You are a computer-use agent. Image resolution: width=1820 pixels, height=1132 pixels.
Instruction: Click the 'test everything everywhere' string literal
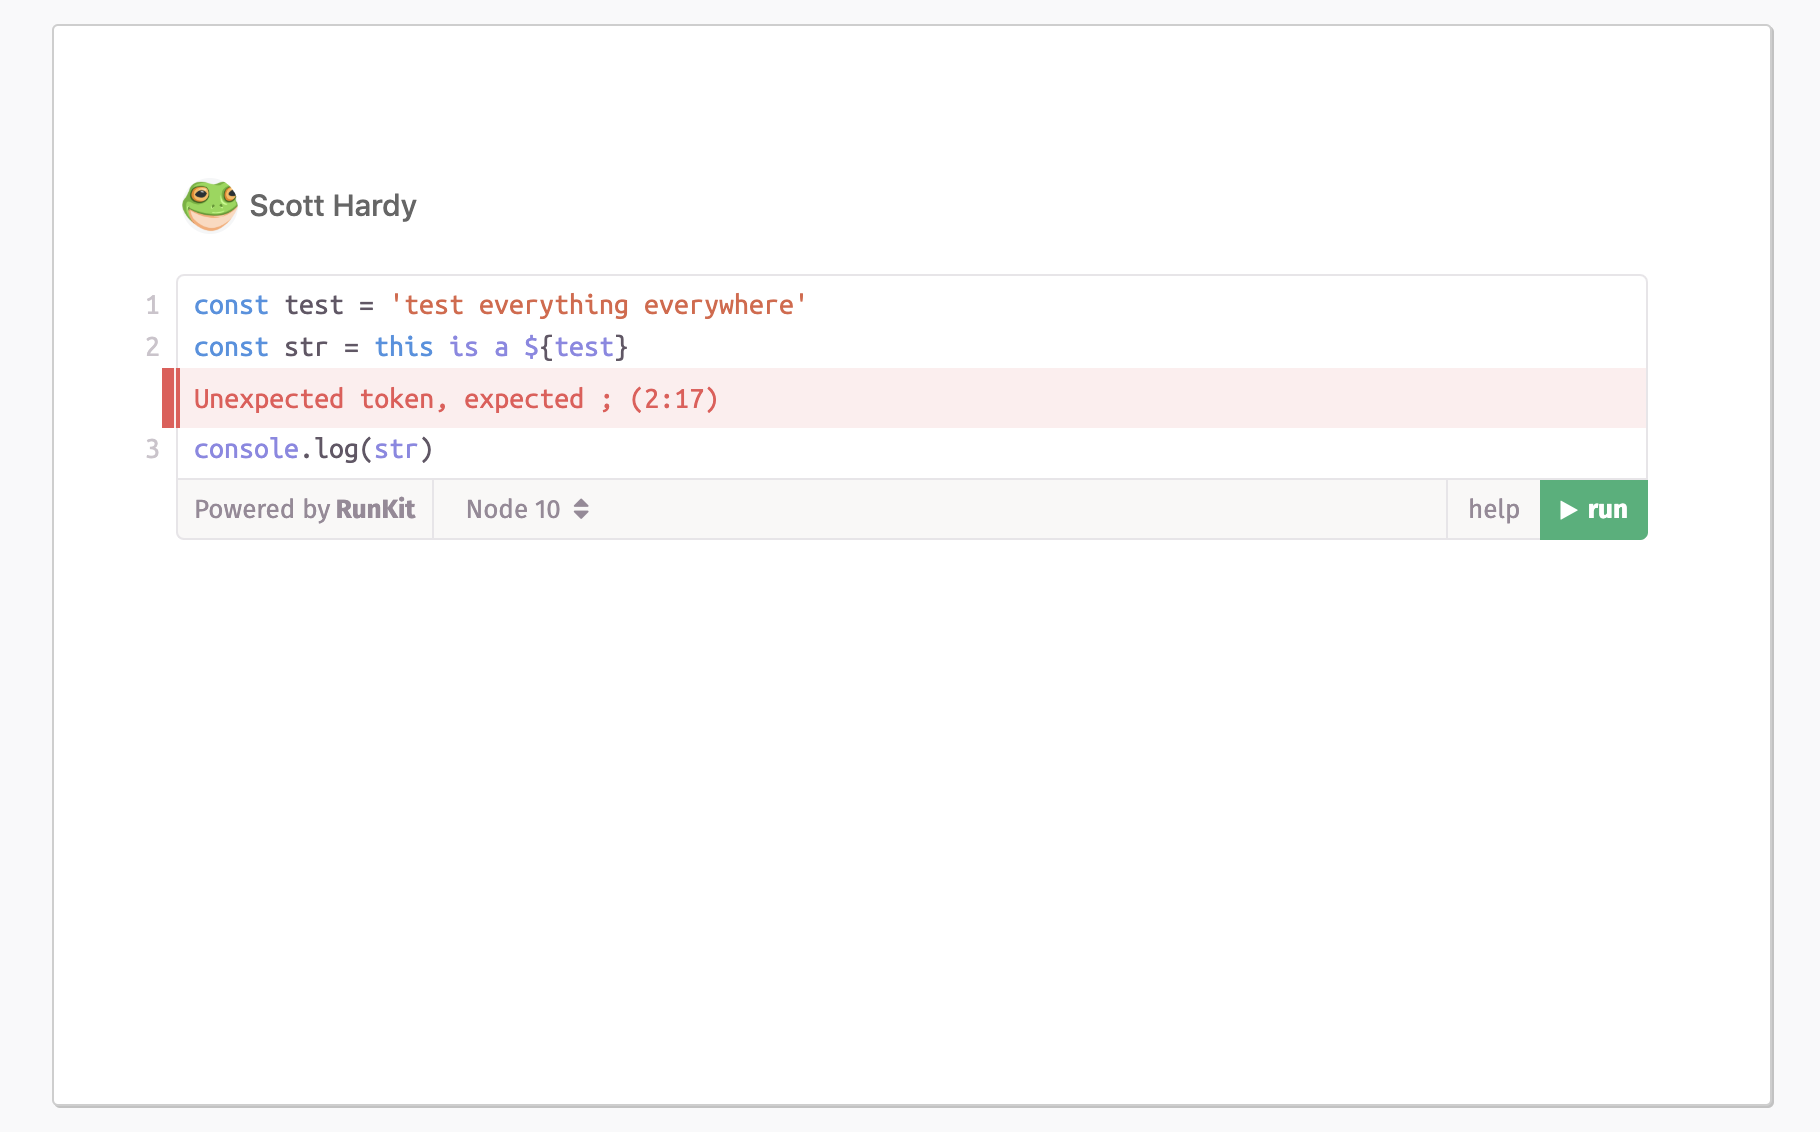click(599, 305)
